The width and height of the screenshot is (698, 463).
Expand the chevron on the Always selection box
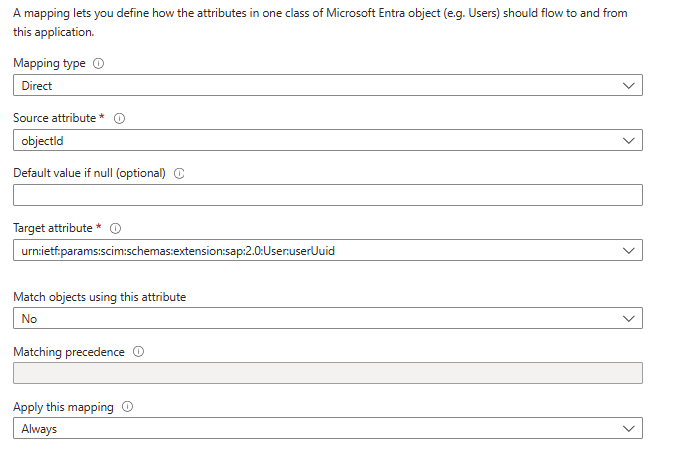pos(628,429)
